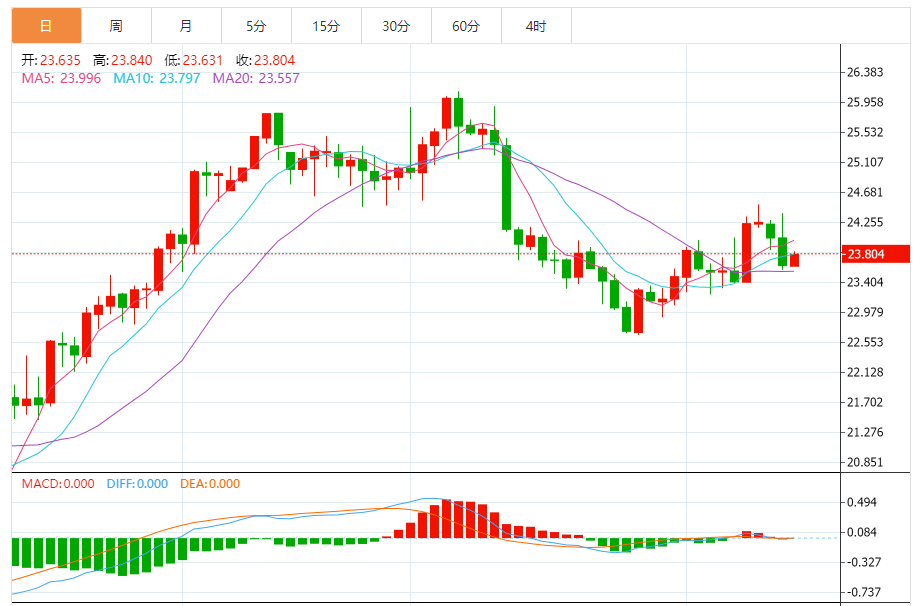Click the 26.383 price axis label

point(865,72)
